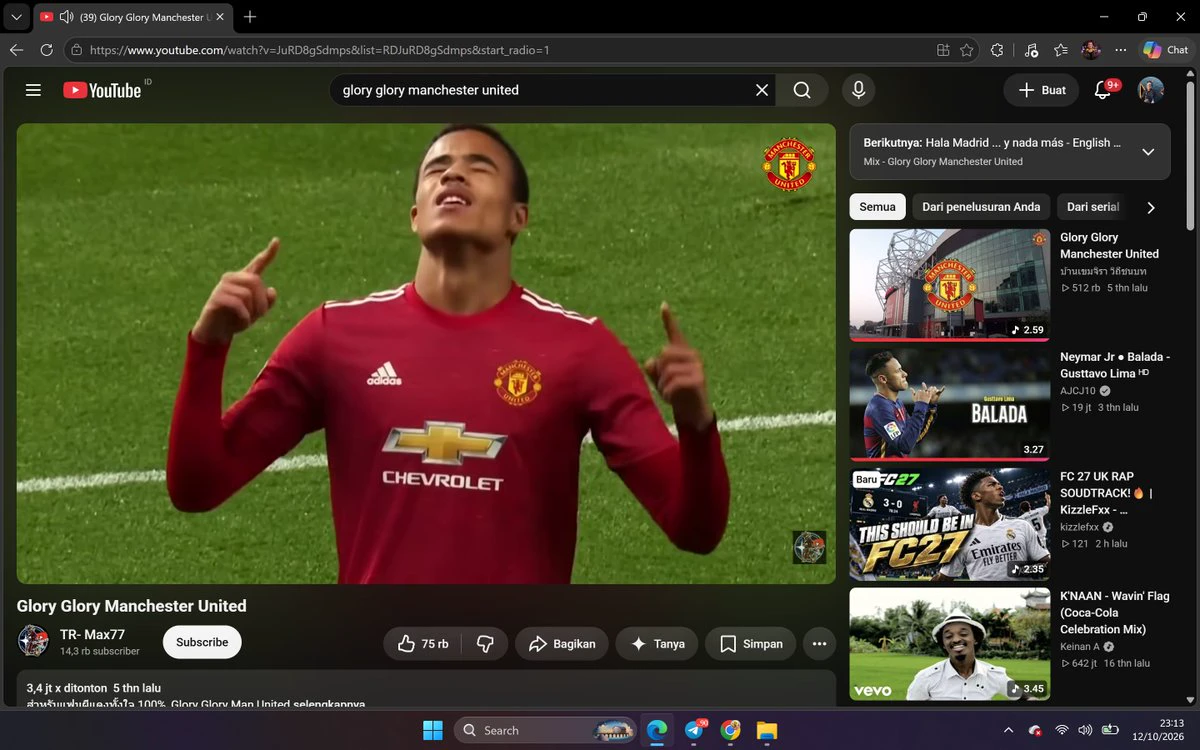The height and width of the screenshot is (750, 1200).
Task: Open the Edge favorites list icon
Action: [1061, 50]
